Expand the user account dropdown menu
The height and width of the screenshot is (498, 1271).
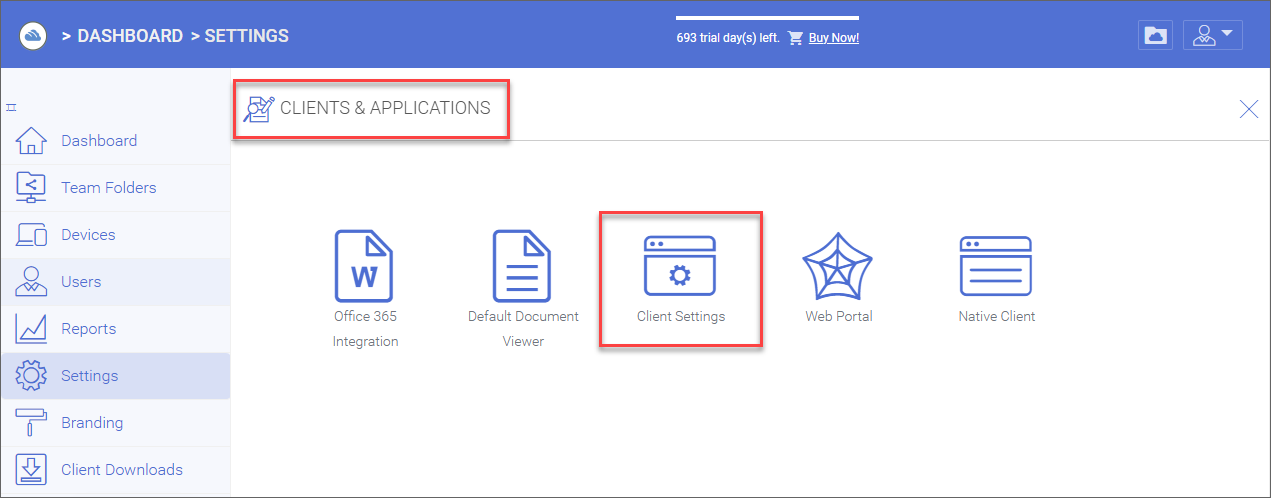coord(1213,36)
